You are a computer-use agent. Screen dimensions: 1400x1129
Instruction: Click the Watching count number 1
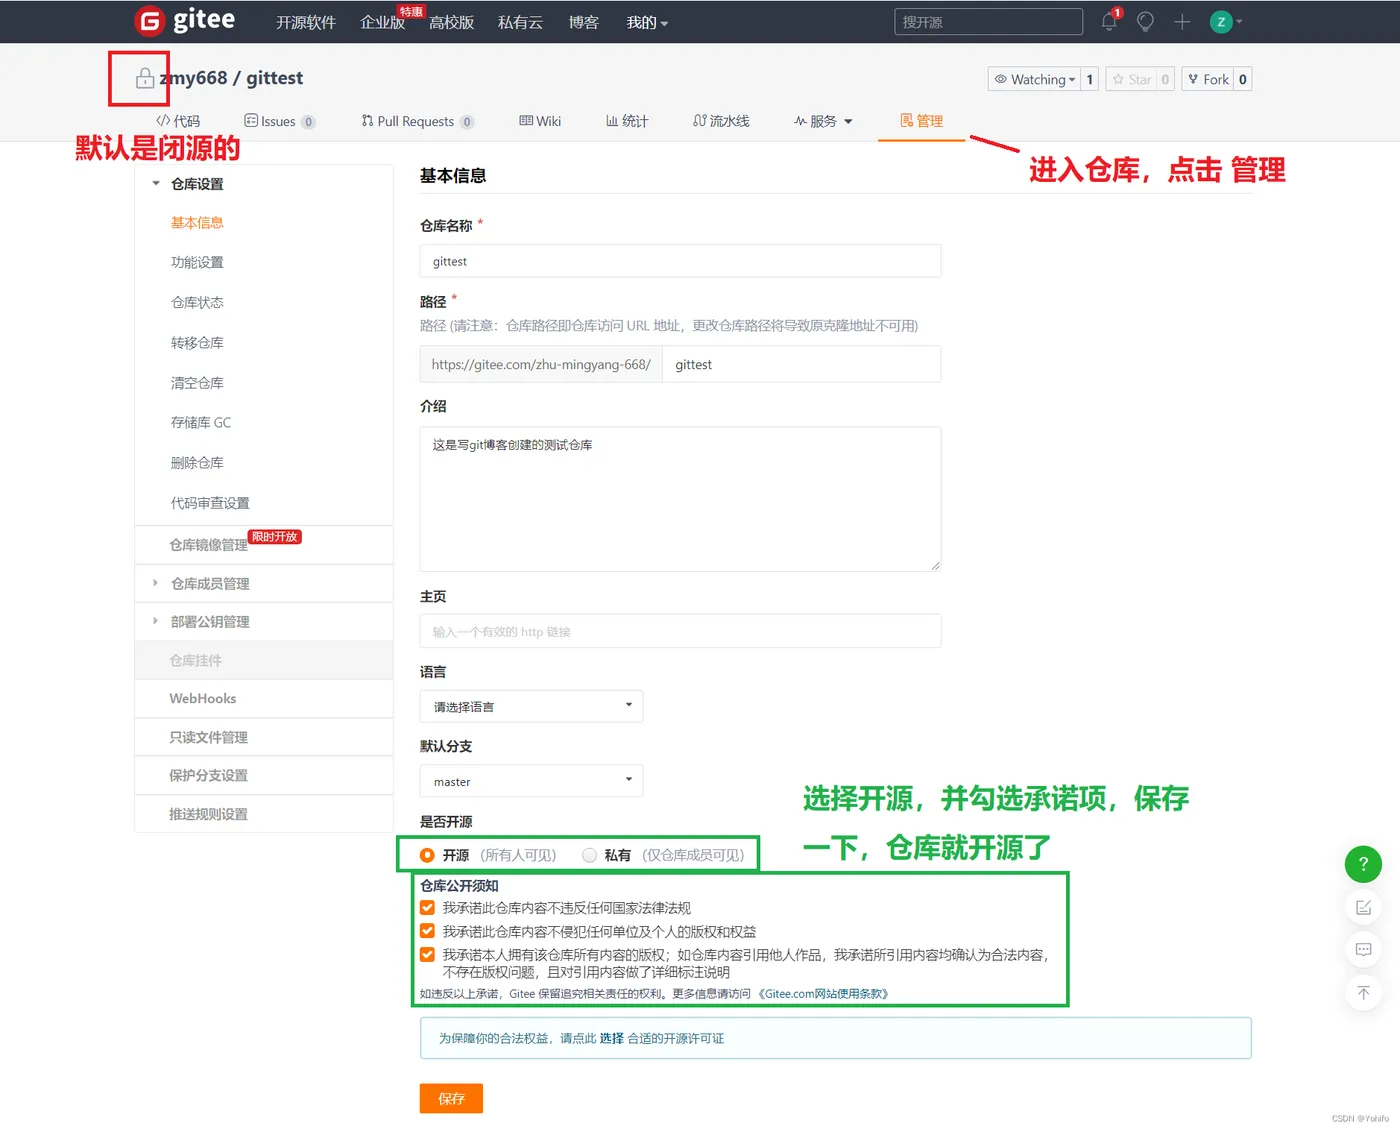[x=1090, y=79]
